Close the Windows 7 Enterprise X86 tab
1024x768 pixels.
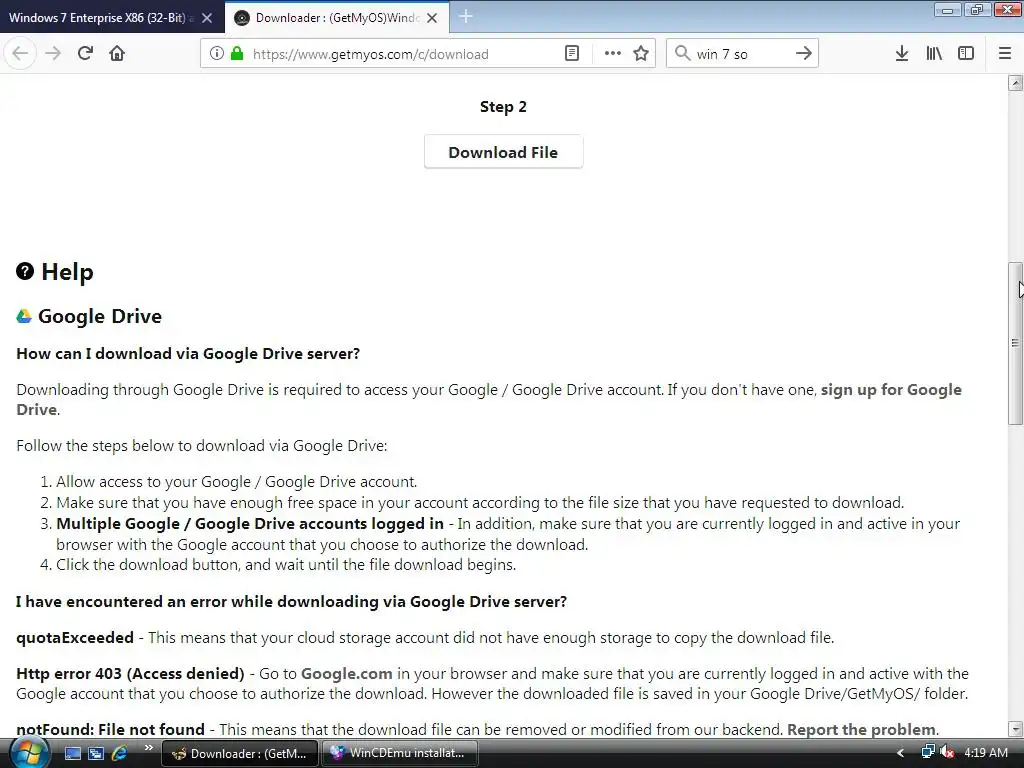coord(207,18)
